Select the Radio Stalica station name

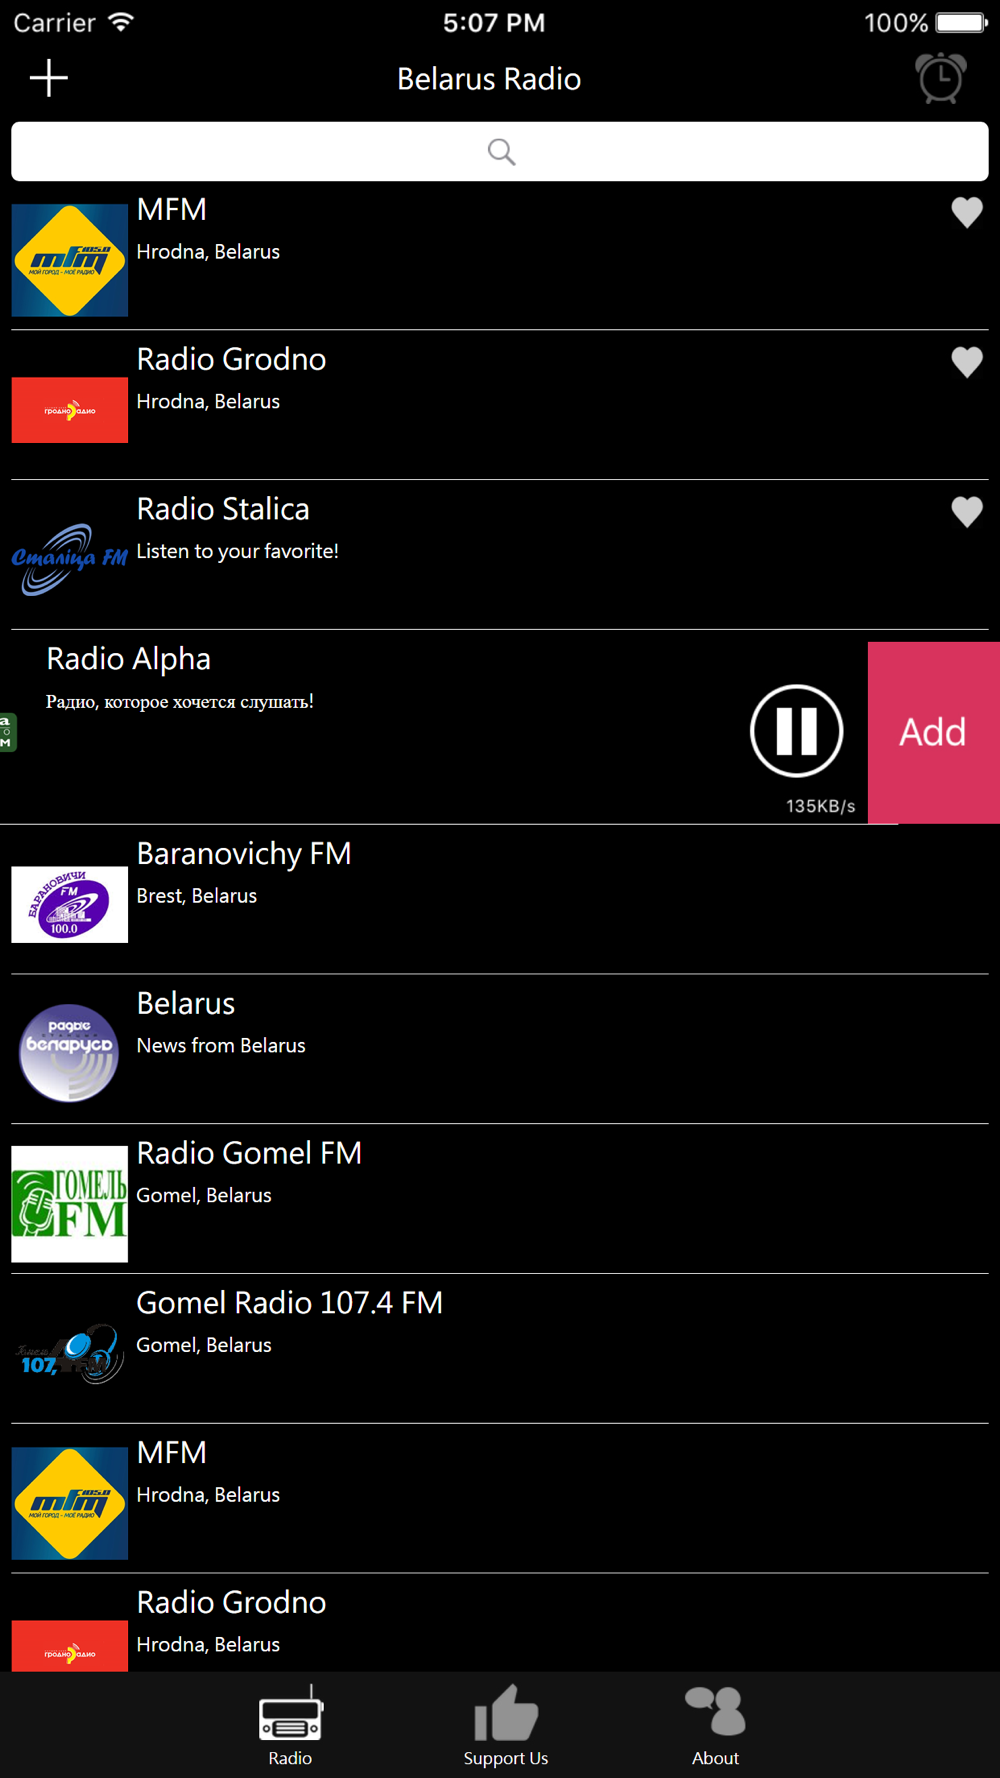[223, 509]
